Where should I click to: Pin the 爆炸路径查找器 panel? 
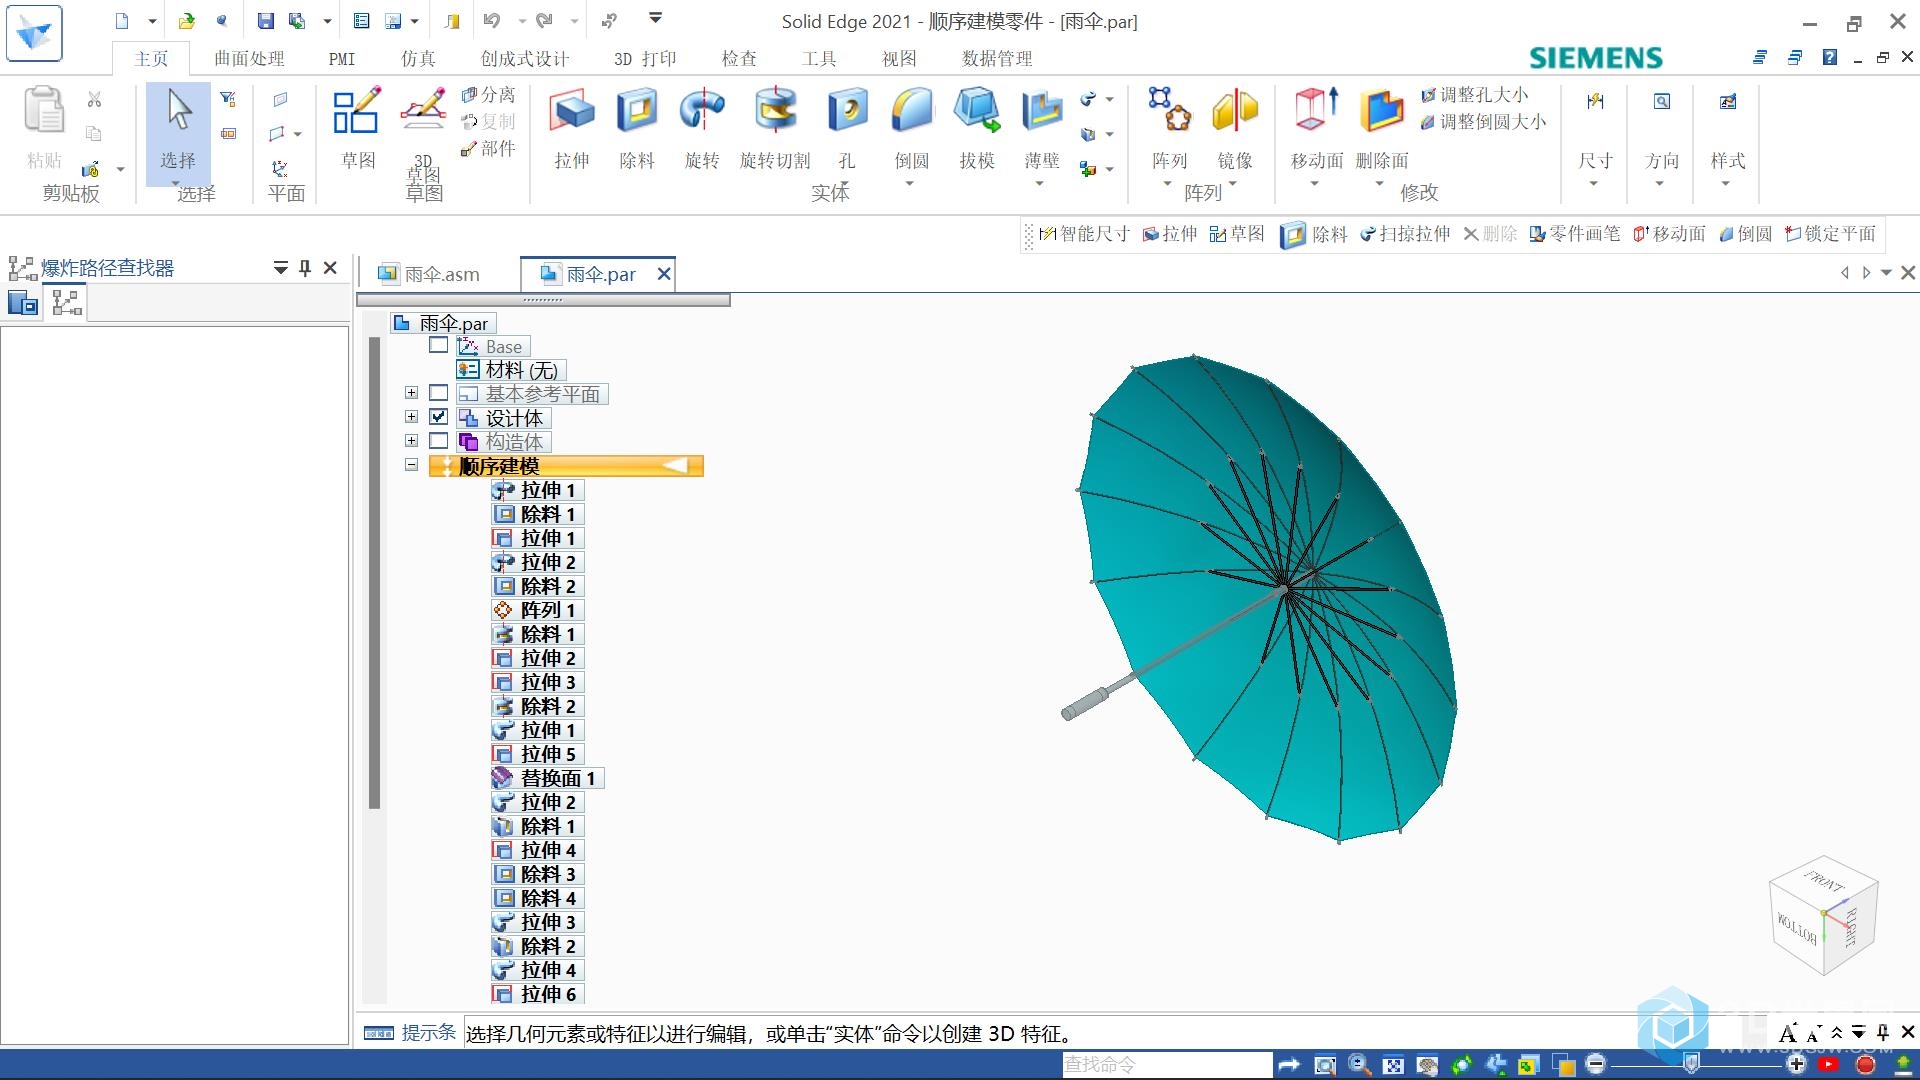(x=305, y=268)
